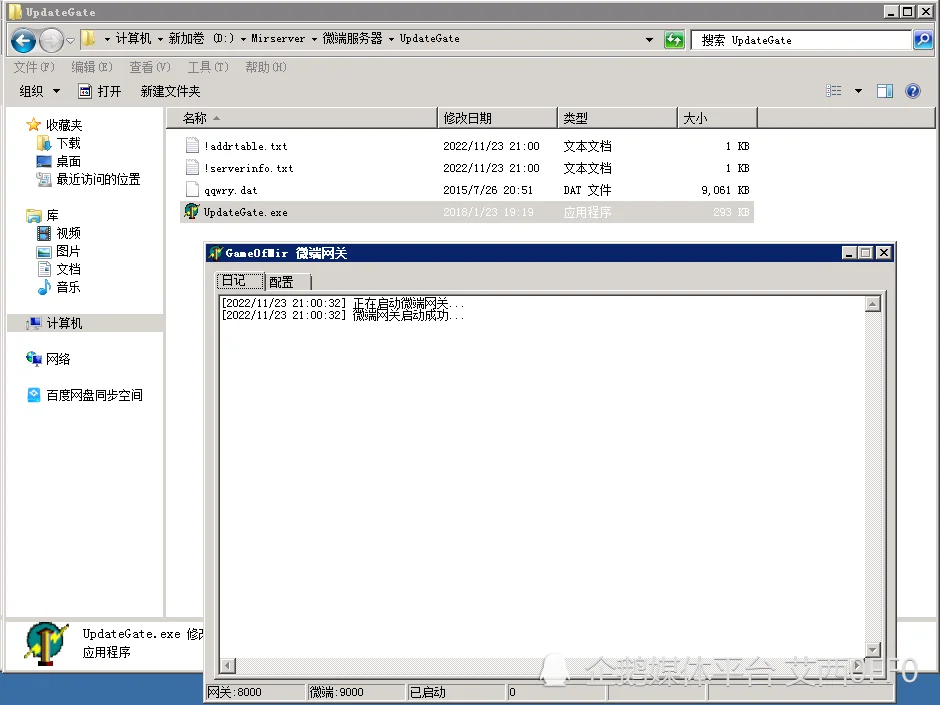Click the 新建文件夹 button
Screen dimensions: 940x705
(x=170, y=91)
